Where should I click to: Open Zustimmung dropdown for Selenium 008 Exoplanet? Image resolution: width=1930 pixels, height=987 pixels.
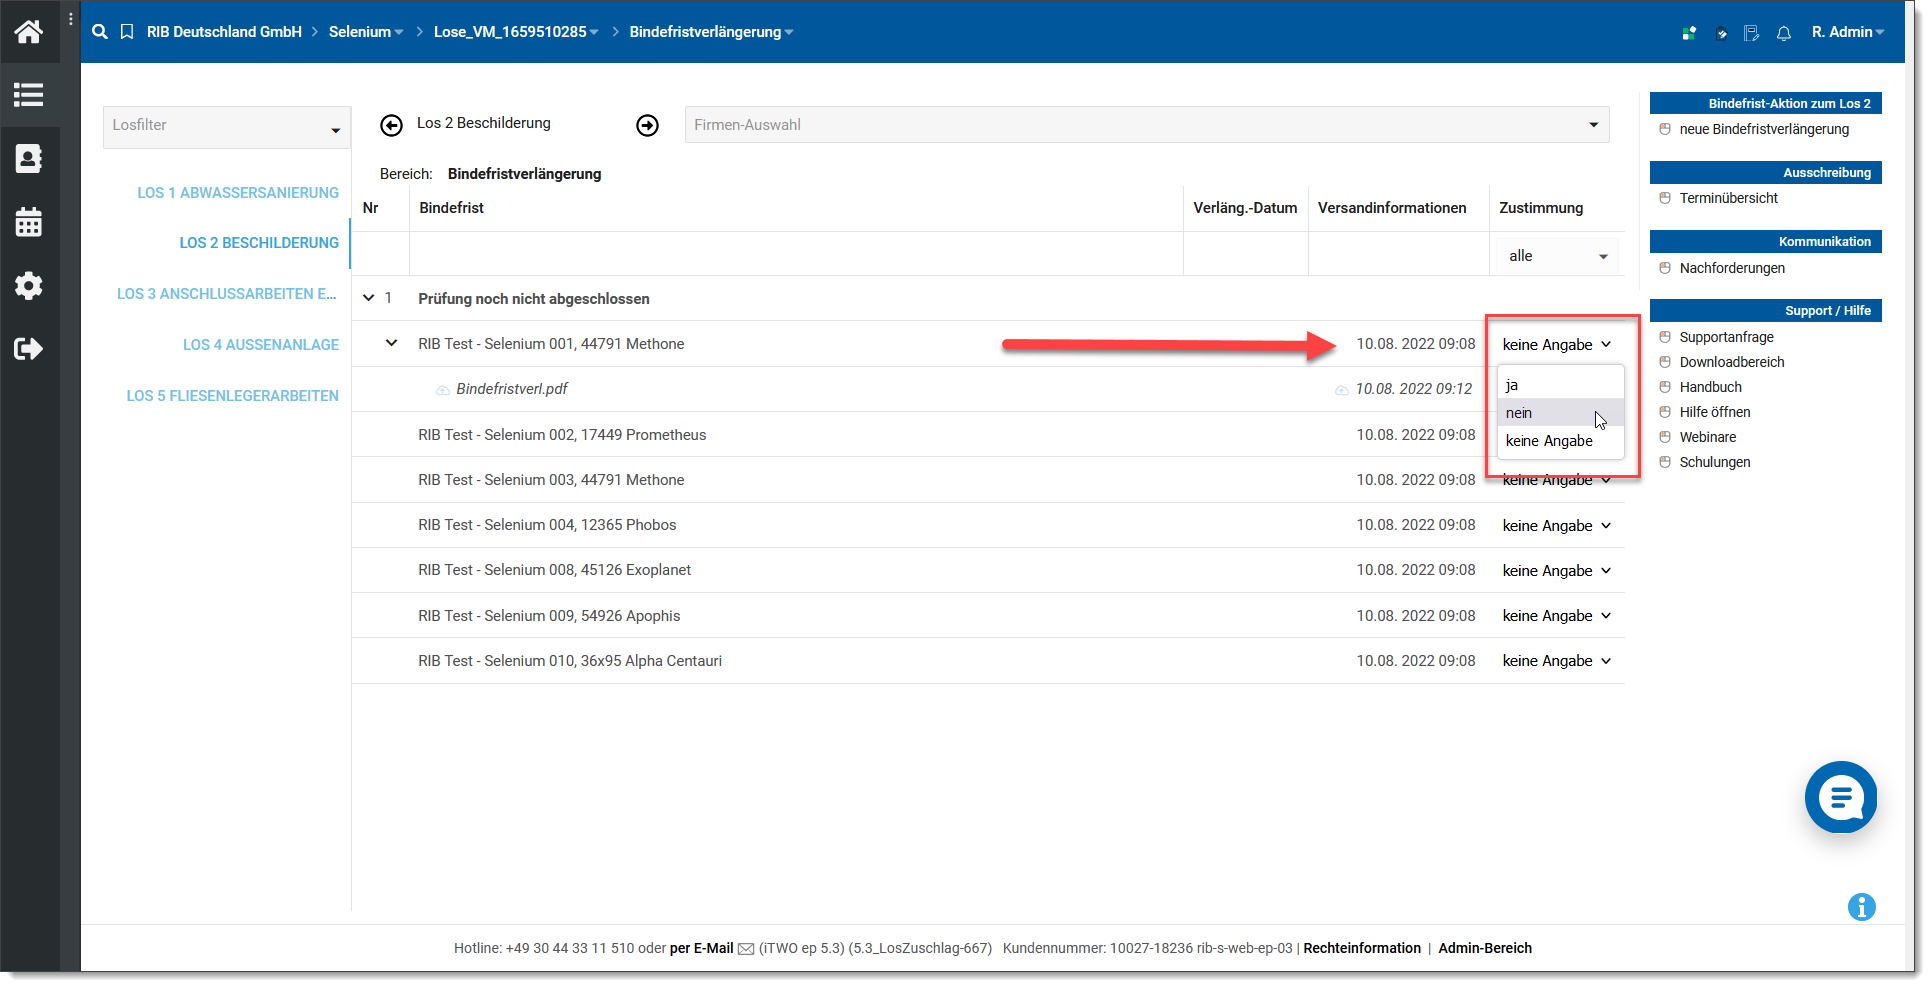click(1557, 571)
